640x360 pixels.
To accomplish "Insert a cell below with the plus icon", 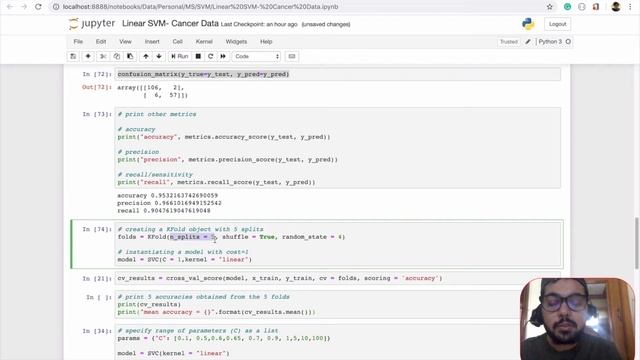I will pos(88,56).
